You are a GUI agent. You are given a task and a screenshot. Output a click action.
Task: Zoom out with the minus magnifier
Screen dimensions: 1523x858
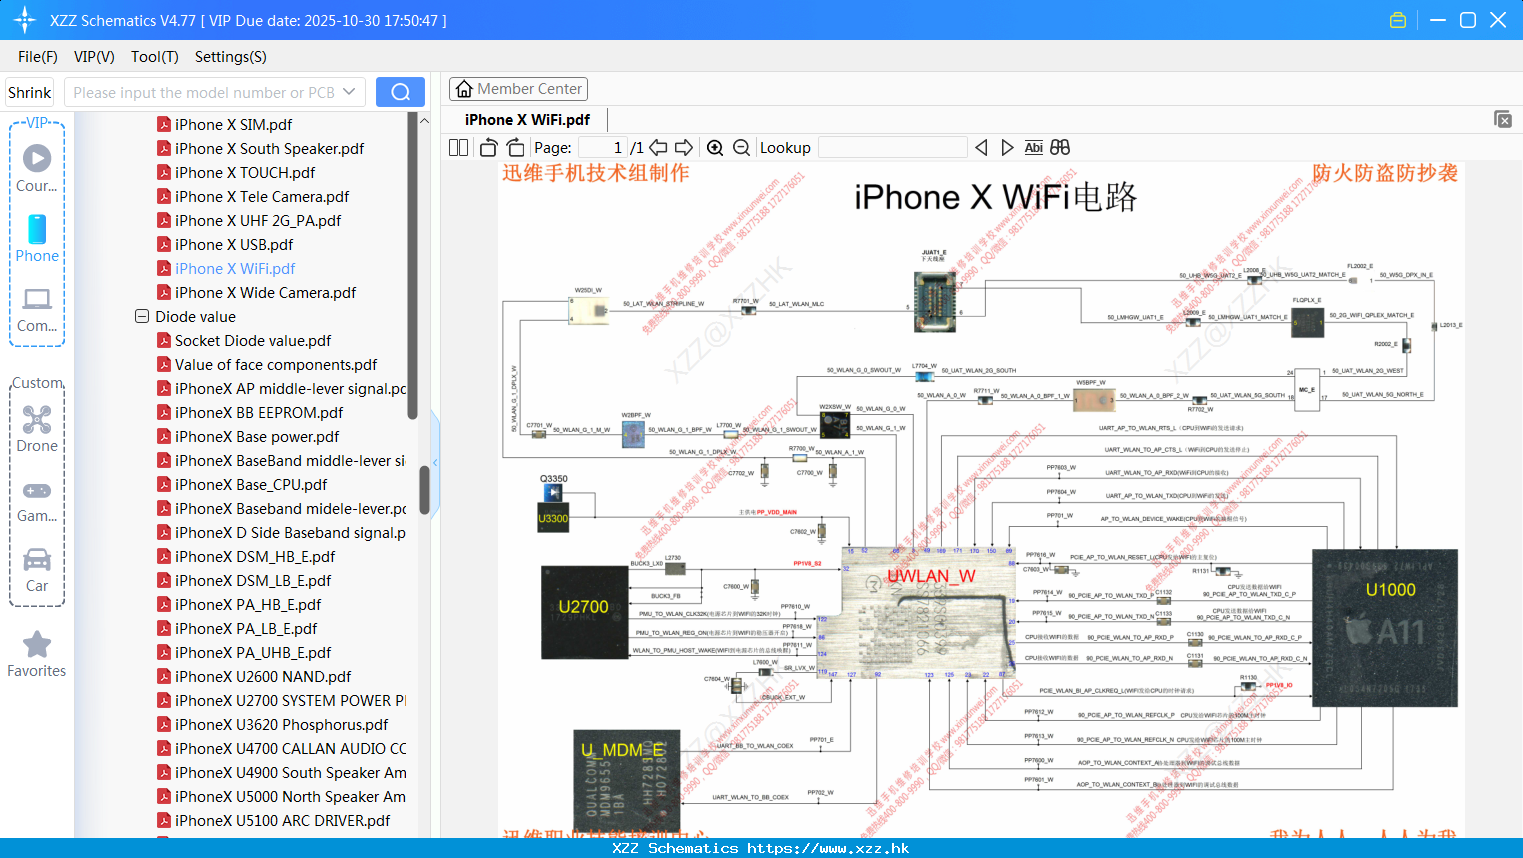pos(741,147)
